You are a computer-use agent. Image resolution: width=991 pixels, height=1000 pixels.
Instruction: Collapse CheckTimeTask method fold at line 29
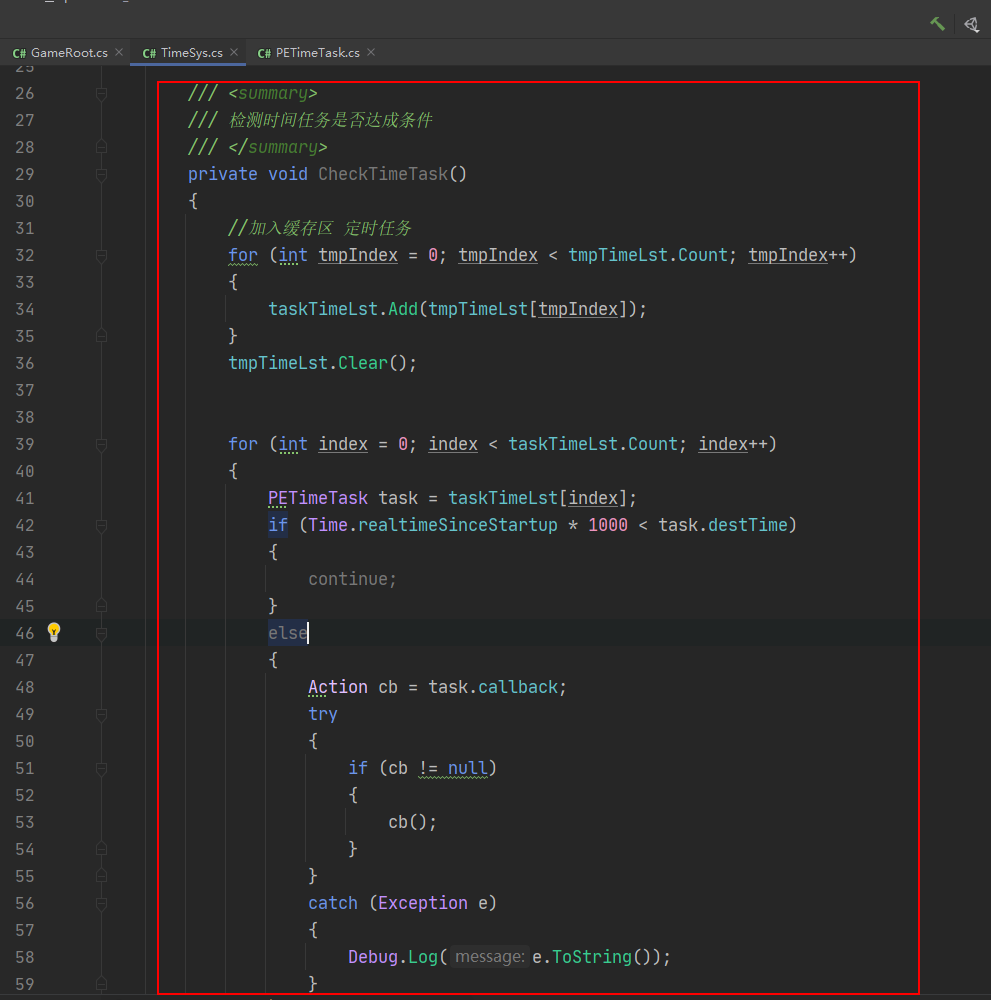coord(101,174)
